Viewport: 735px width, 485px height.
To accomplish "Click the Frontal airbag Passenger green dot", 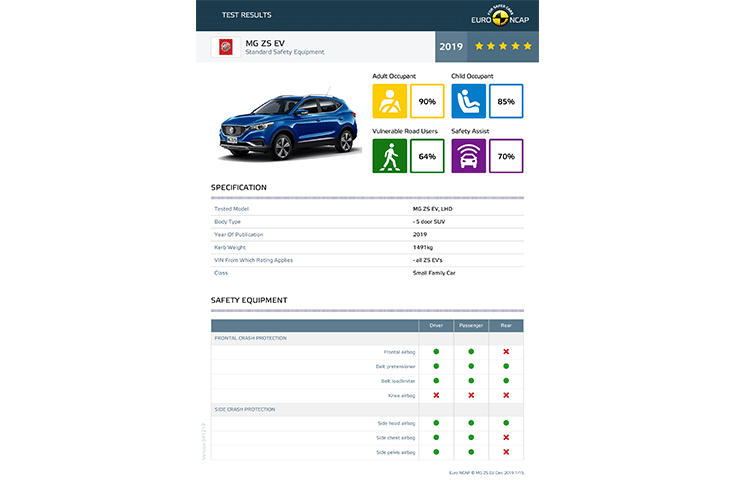I will [x=471, y=351].
